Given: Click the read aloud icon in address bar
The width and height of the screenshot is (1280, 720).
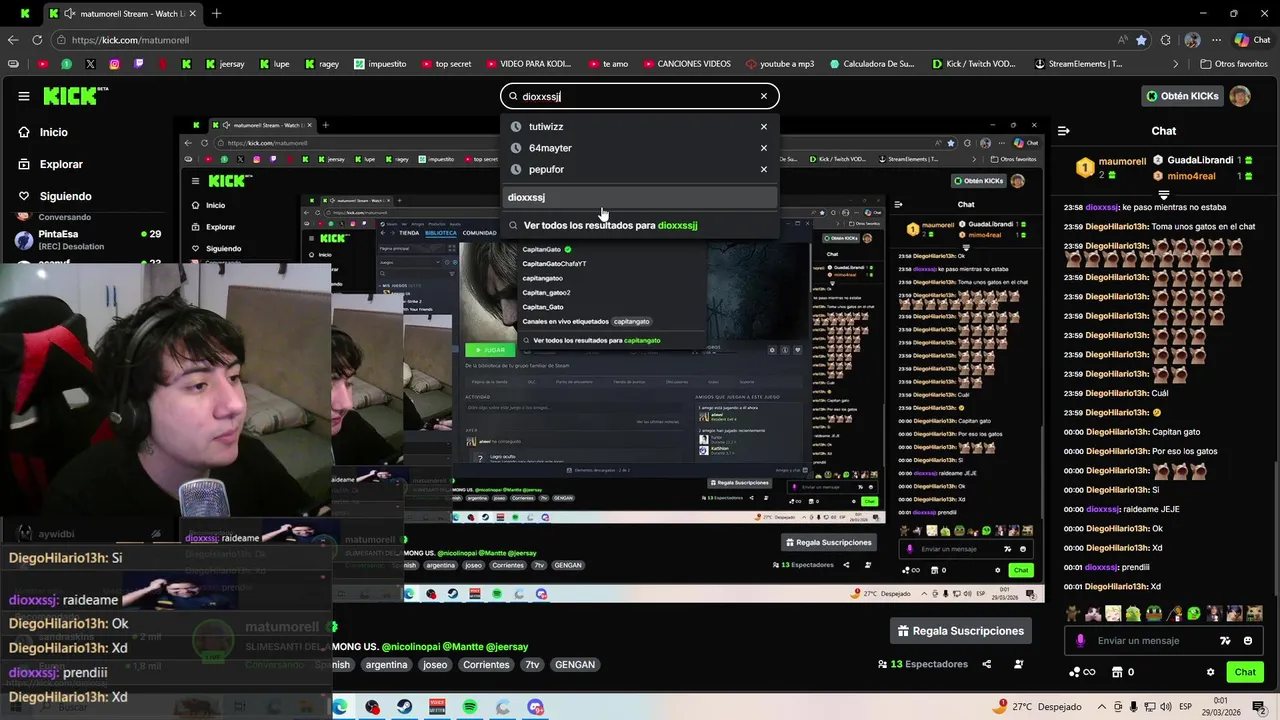Looking at the screenshot, I should [1123, 40].
